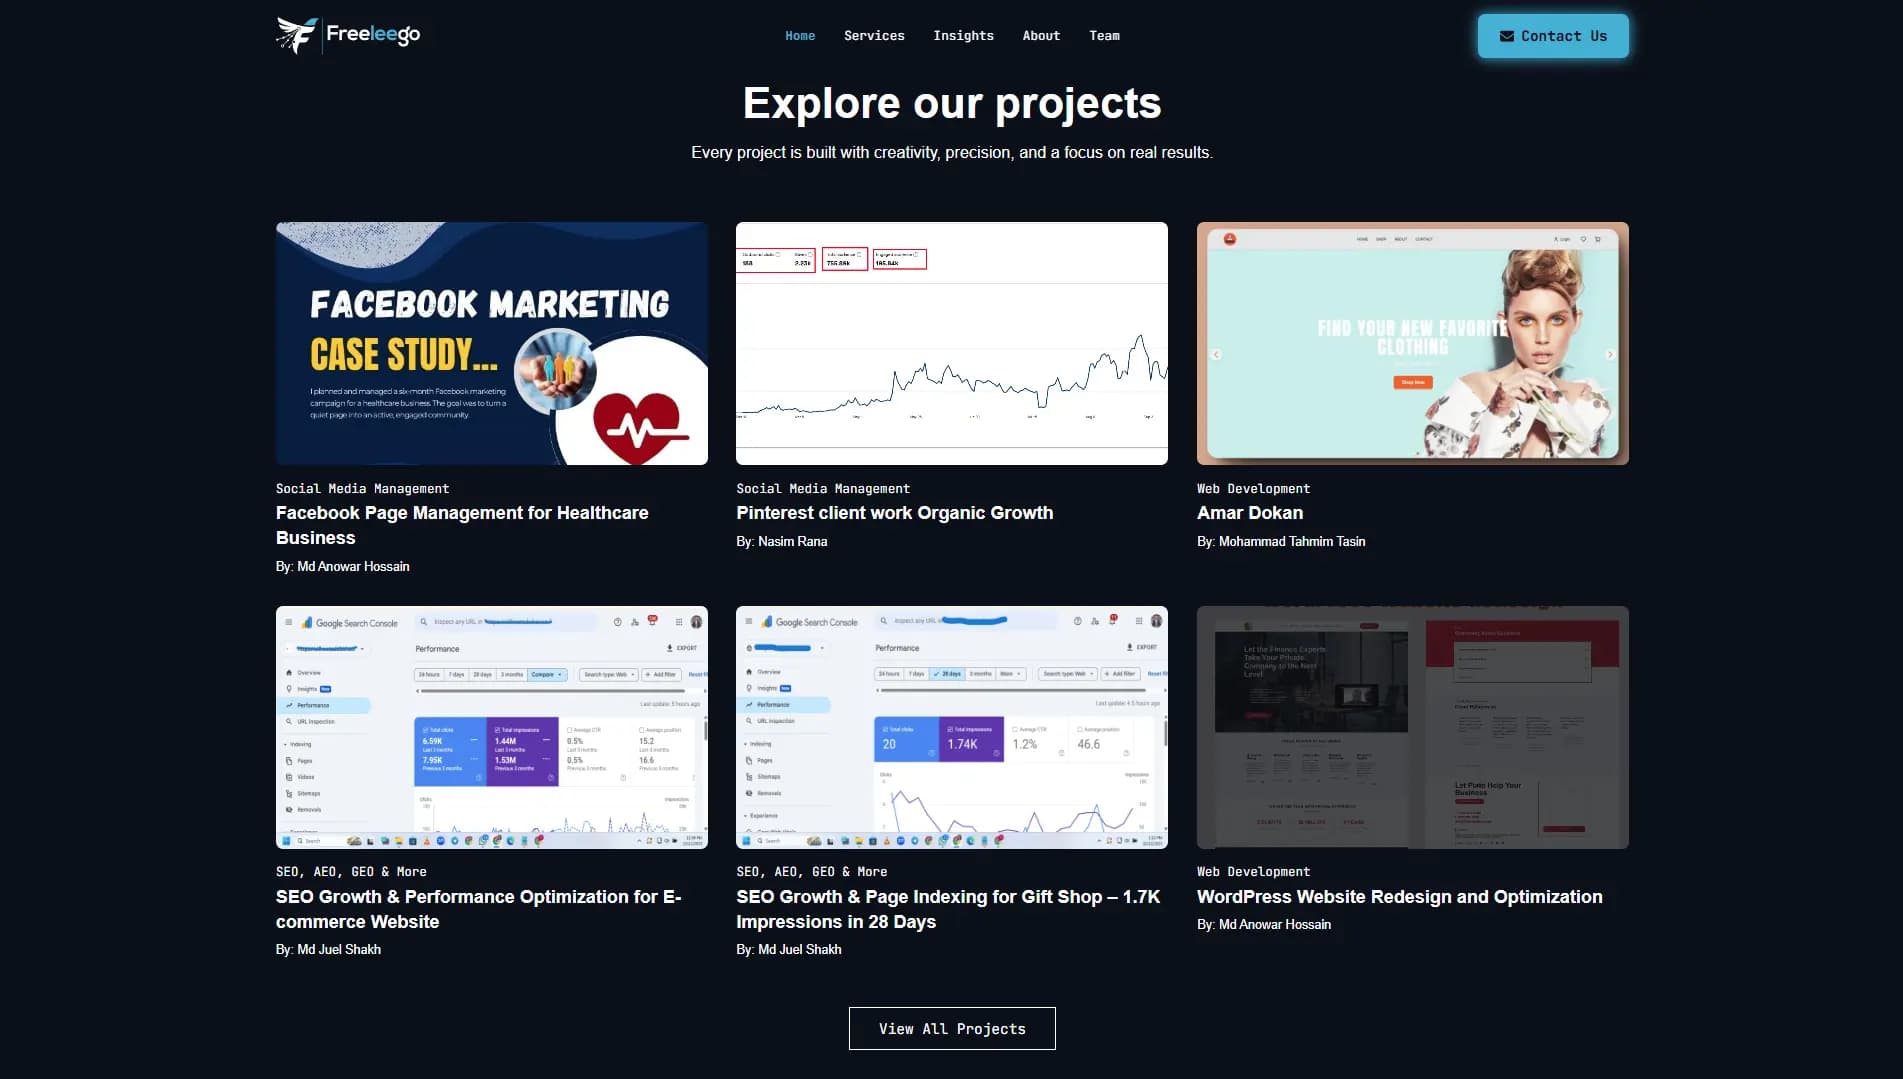Click Social Media Management label above Pinterest project
This screenshot has width=1903, height=1079.
[x=823, y=489]
